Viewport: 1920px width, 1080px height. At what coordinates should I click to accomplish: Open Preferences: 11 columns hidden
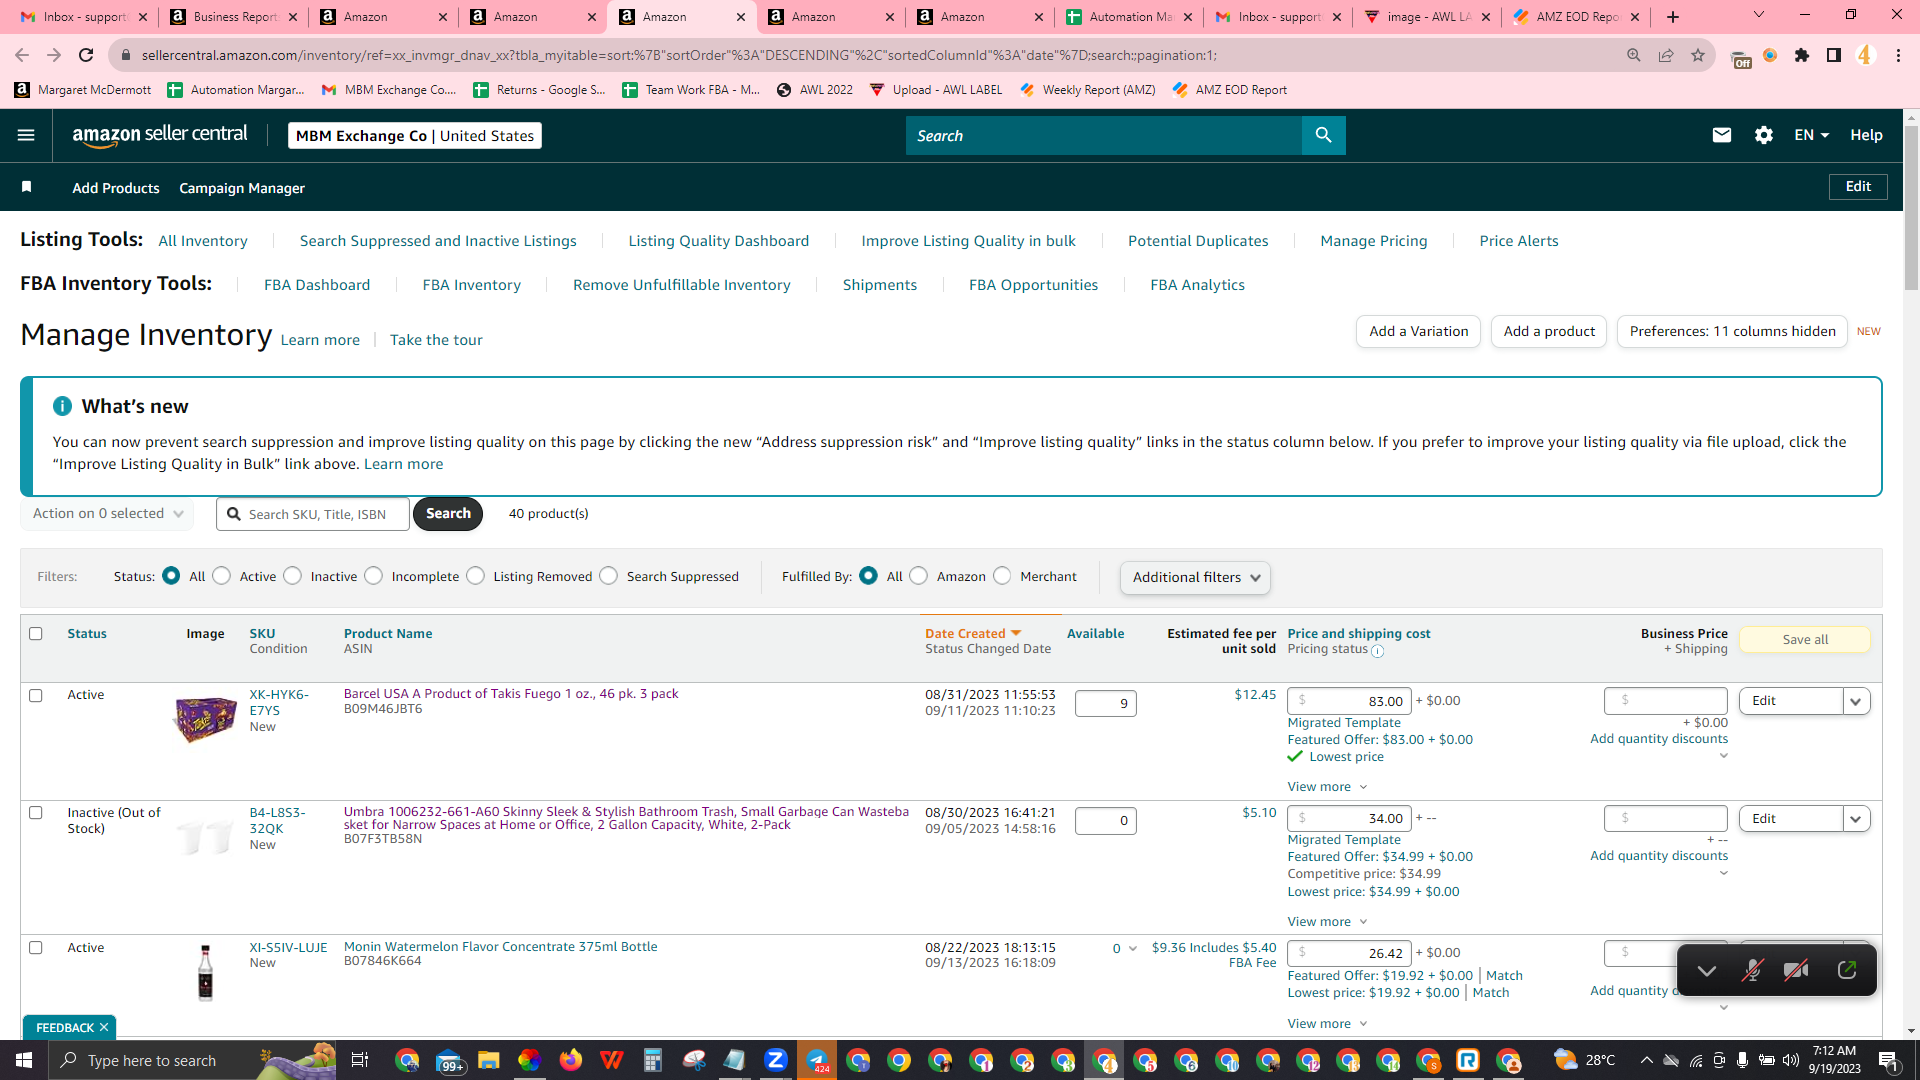1732,331
